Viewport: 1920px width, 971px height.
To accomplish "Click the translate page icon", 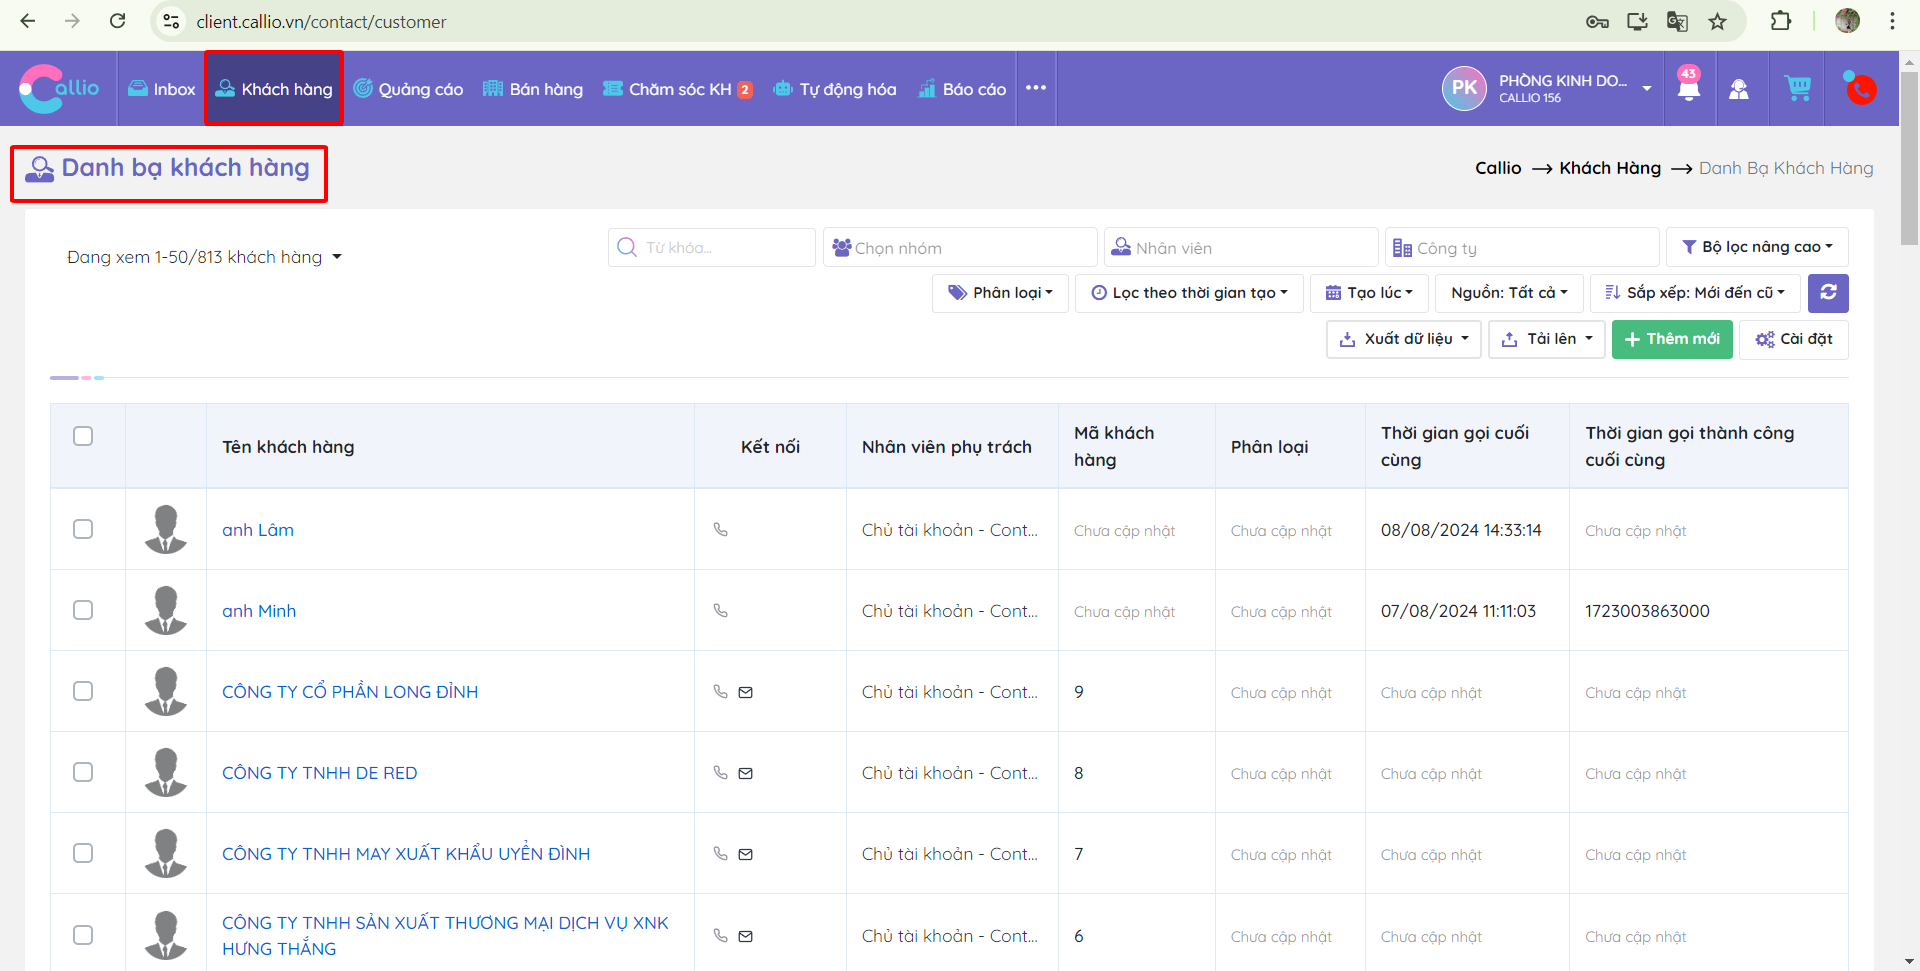I will point(1677,21).
